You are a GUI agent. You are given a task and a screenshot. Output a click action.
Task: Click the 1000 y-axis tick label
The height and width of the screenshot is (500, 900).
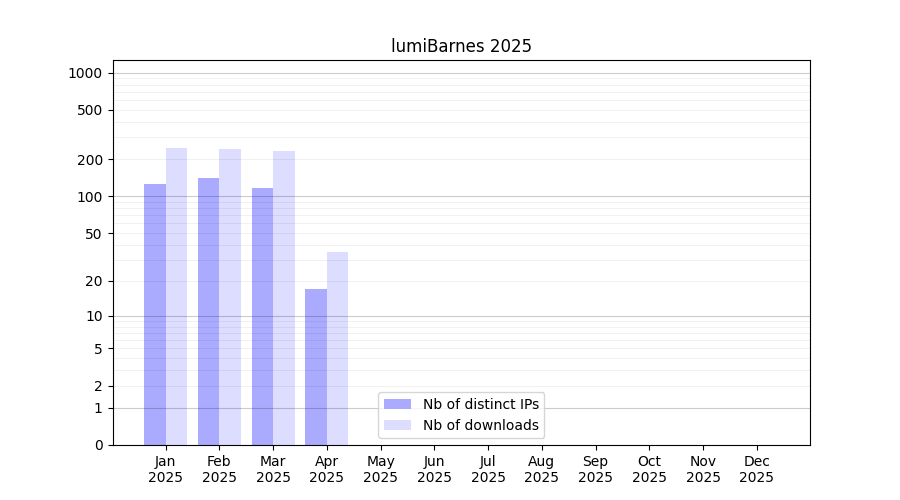[x=85, y=73]
